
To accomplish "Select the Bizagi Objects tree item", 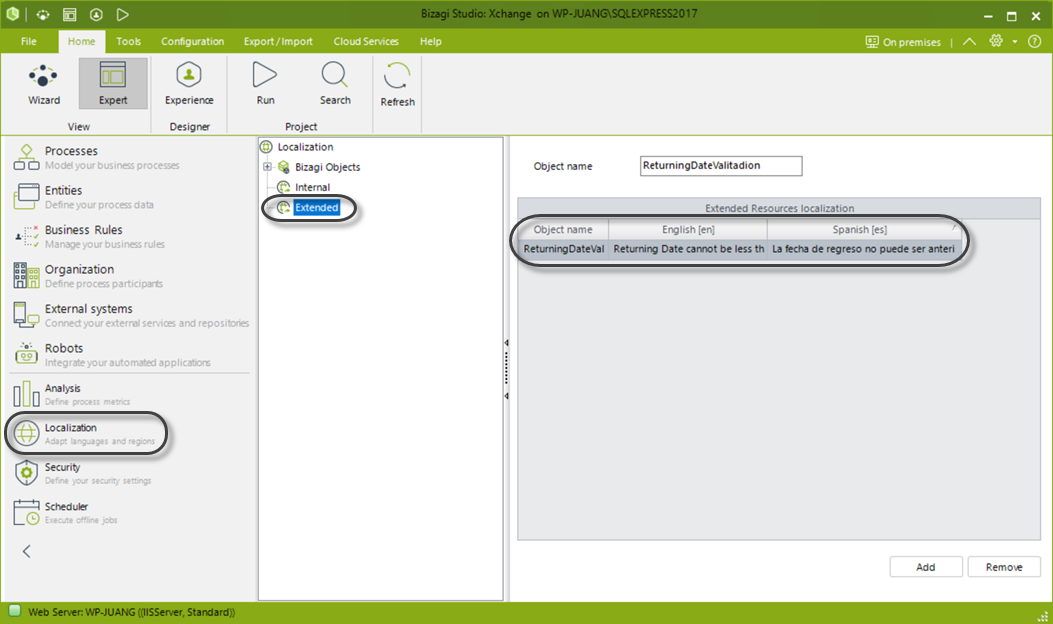I will tap(327, 167).
